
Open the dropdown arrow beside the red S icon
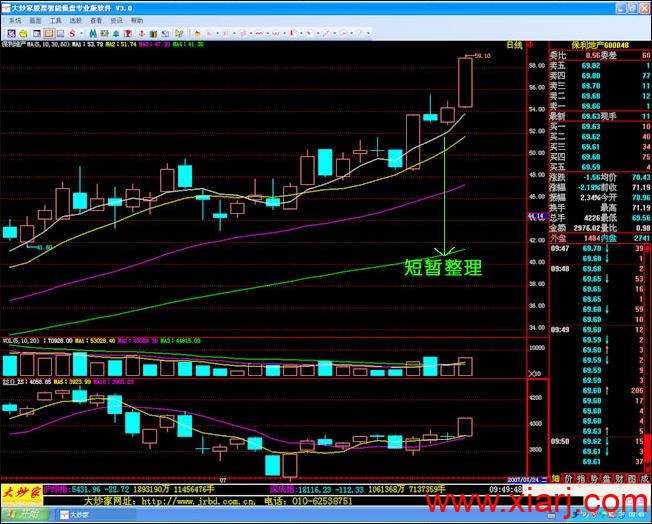click(82, 33)
